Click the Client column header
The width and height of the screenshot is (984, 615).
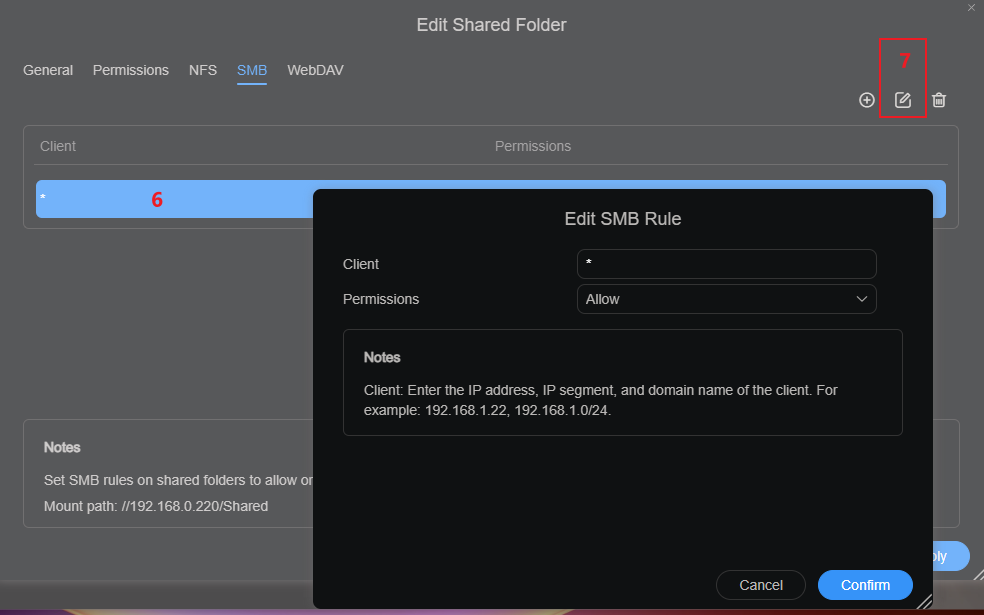[x=58, y=146]
